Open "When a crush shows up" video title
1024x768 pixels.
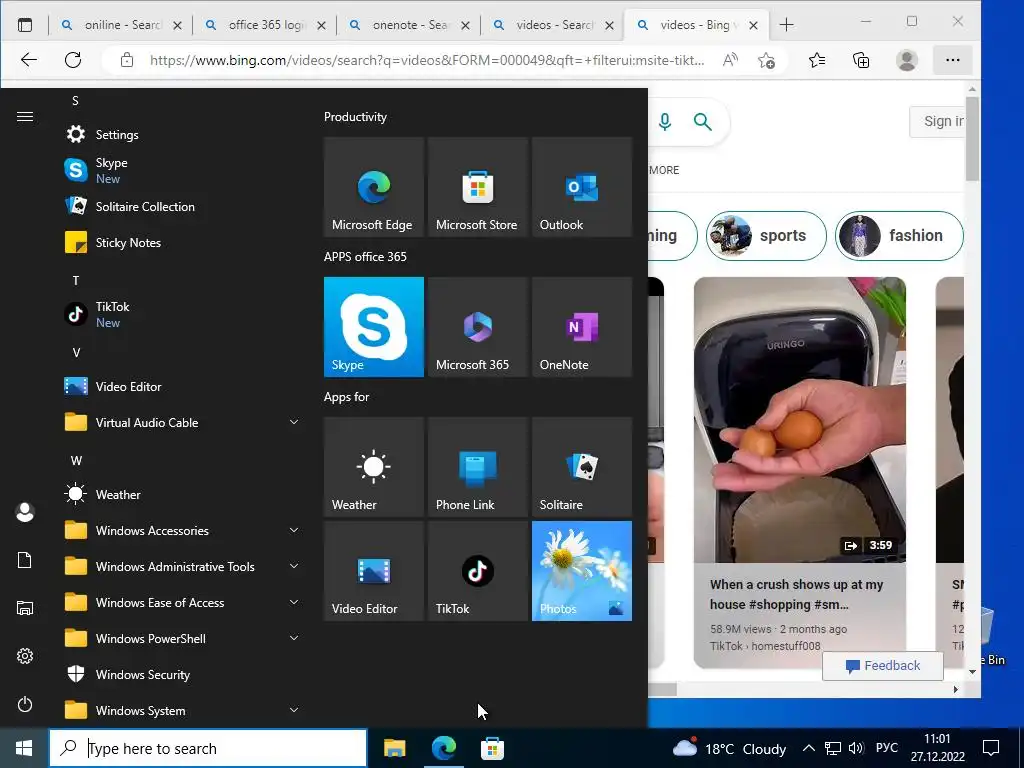pyautogui.click(x=797, y=594)
